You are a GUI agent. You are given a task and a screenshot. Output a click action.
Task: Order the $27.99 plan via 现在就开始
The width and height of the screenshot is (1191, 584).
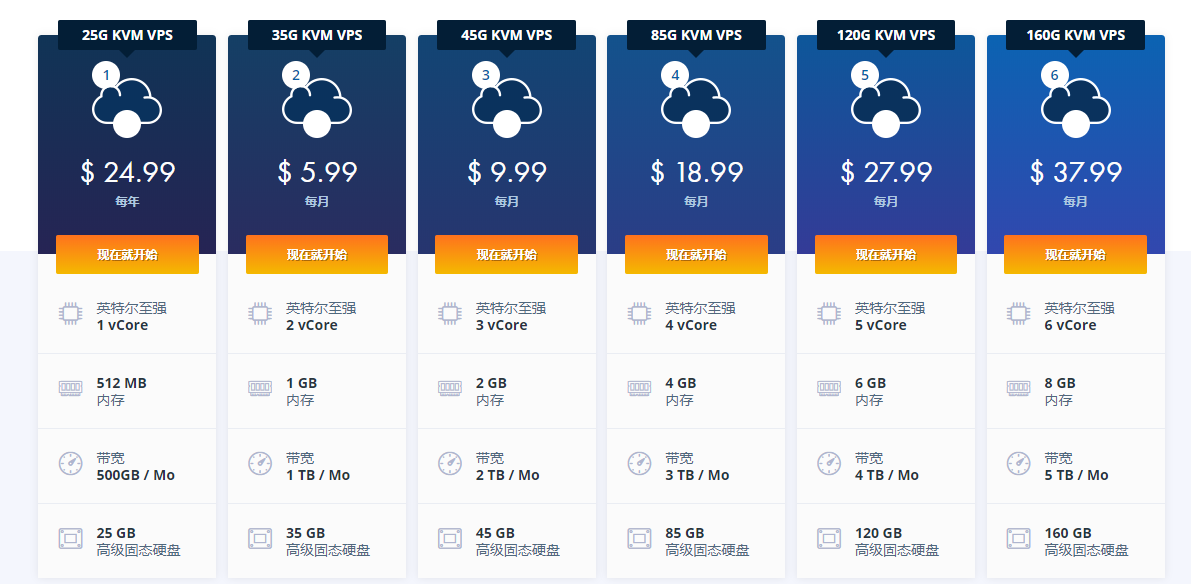click(x=886, y=255)
